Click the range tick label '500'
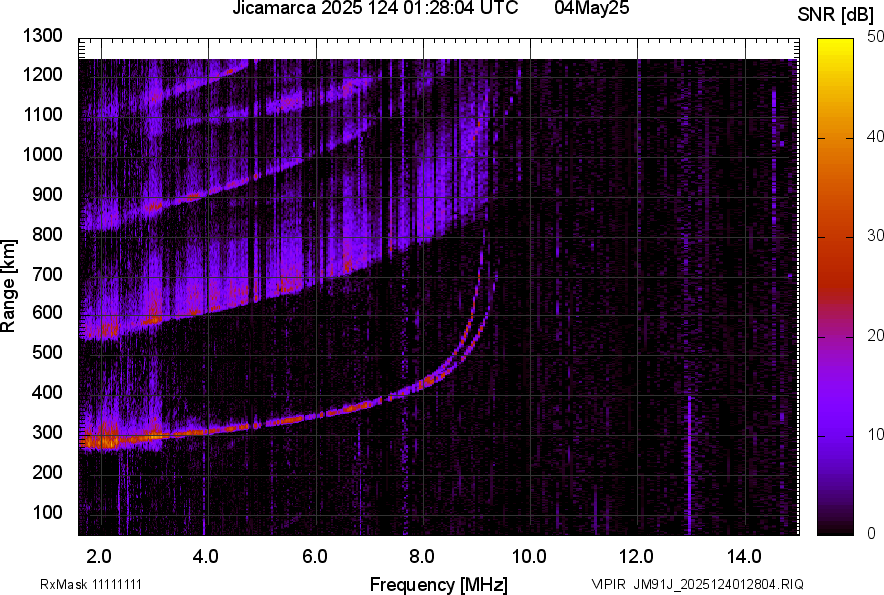This screenshot has height=595, width=884. [x=47, y=352]
